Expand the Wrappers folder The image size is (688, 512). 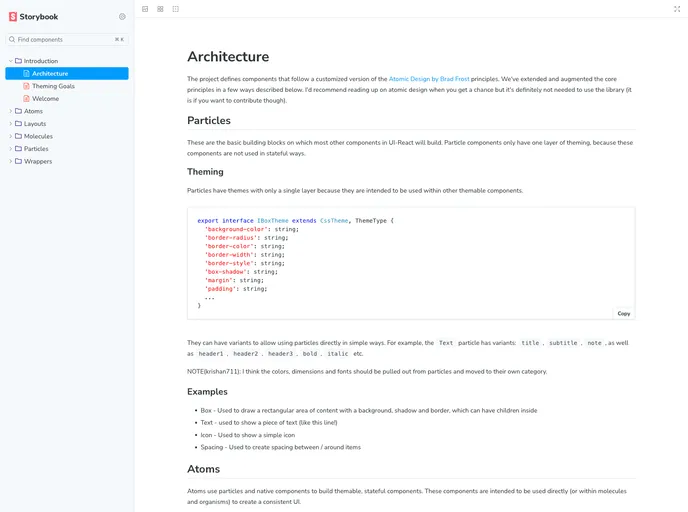click(11, 161)
